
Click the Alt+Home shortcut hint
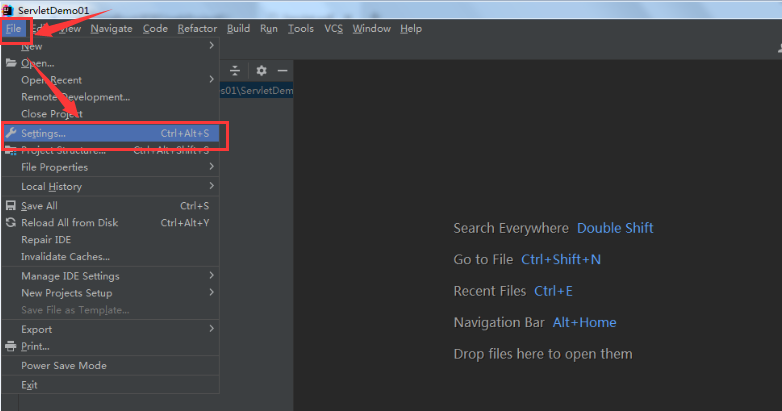[x=584, y=322]
